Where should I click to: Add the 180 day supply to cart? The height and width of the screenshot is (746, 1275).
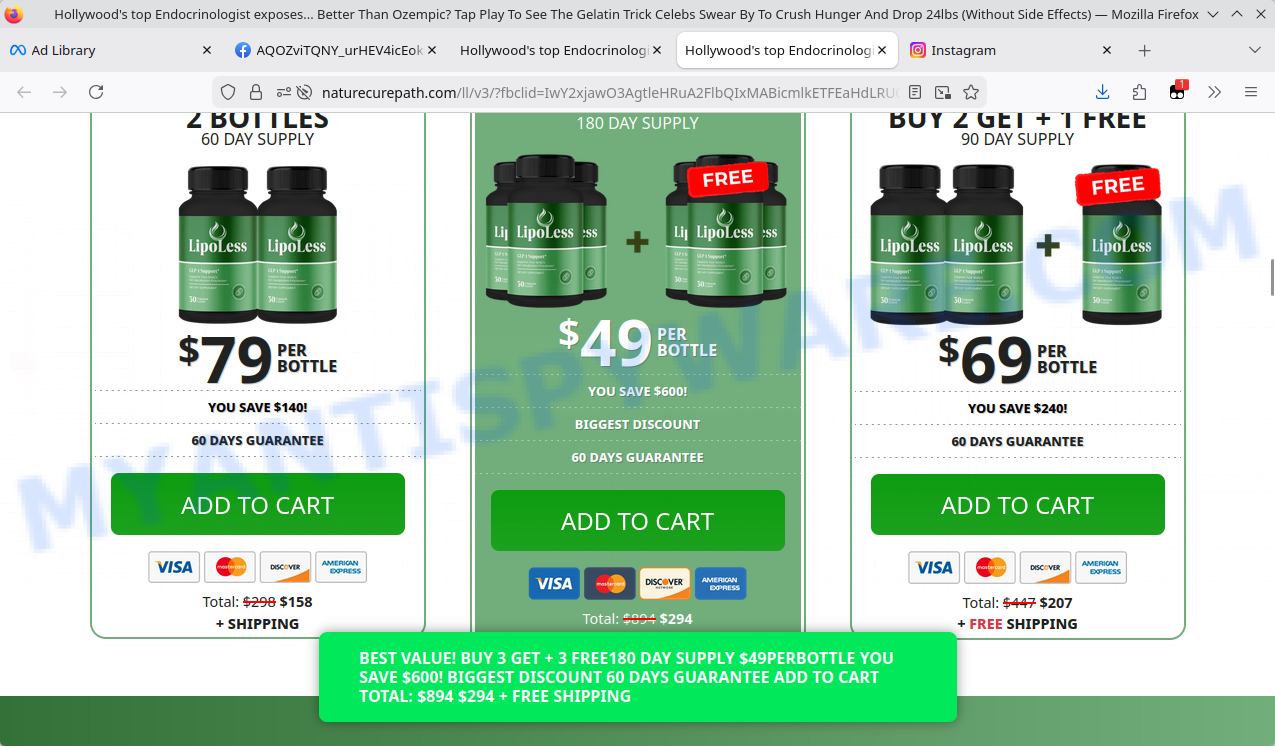click(x=638, y=520)
